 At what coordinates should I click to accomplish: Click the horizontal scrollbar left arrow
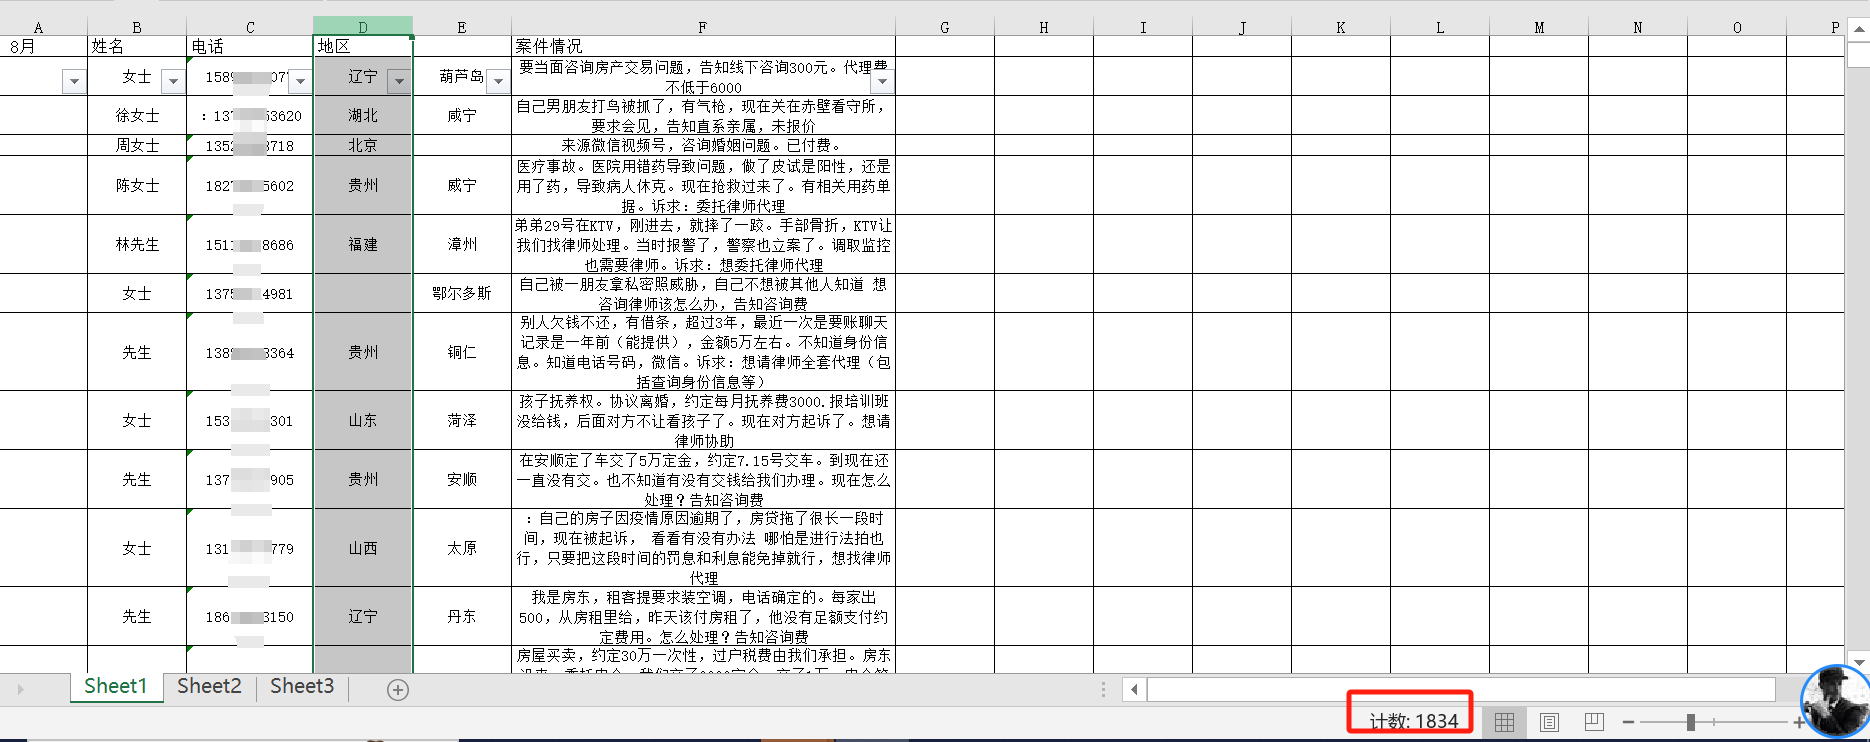pyautogui.click(x=1134, y=689)
